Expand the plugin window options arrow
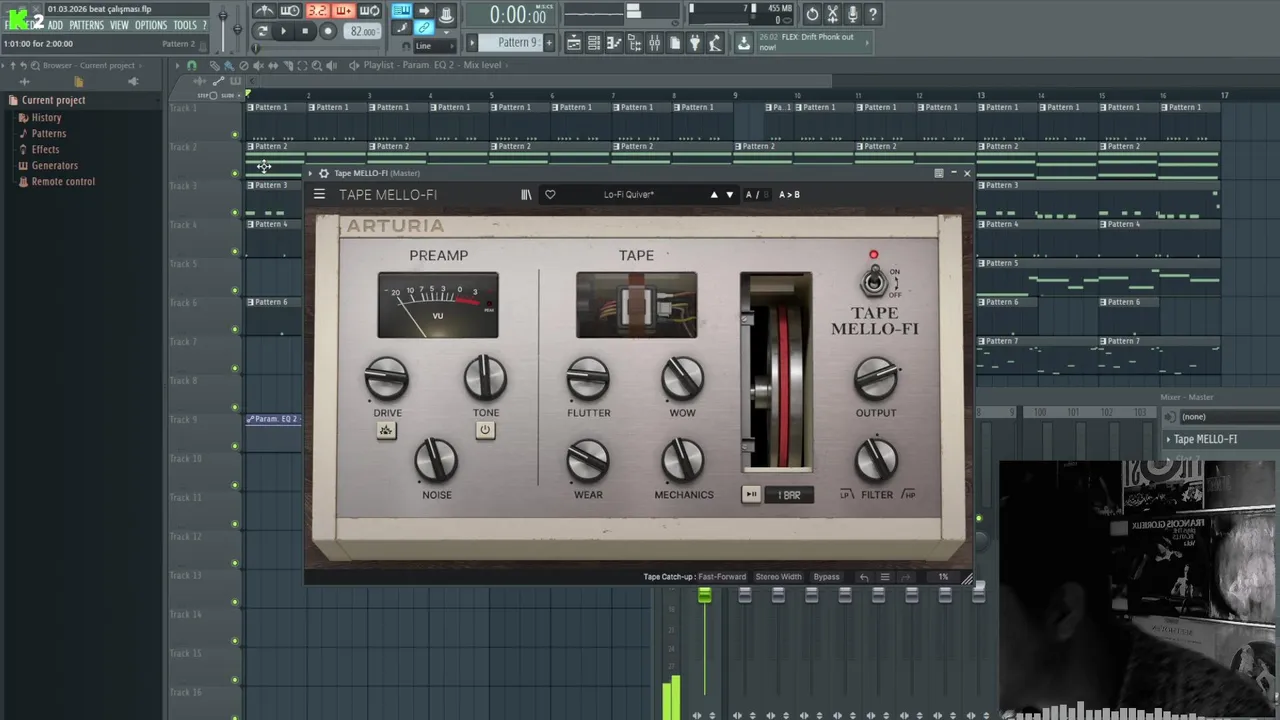 (x=310, y=173)
